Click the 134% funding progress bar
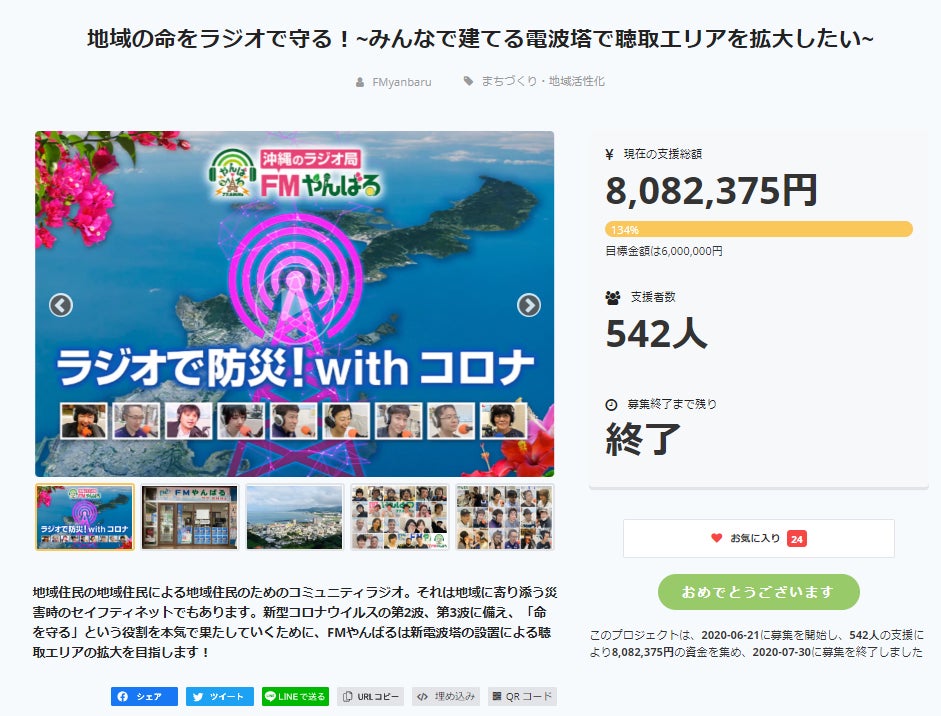 [x=758, y=229]
